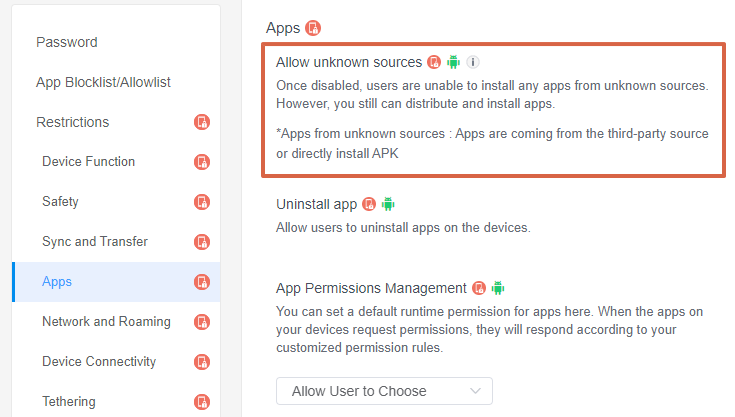Open the Password section in the sidebar
Screen dimensions: 735x417
[67, 42]
